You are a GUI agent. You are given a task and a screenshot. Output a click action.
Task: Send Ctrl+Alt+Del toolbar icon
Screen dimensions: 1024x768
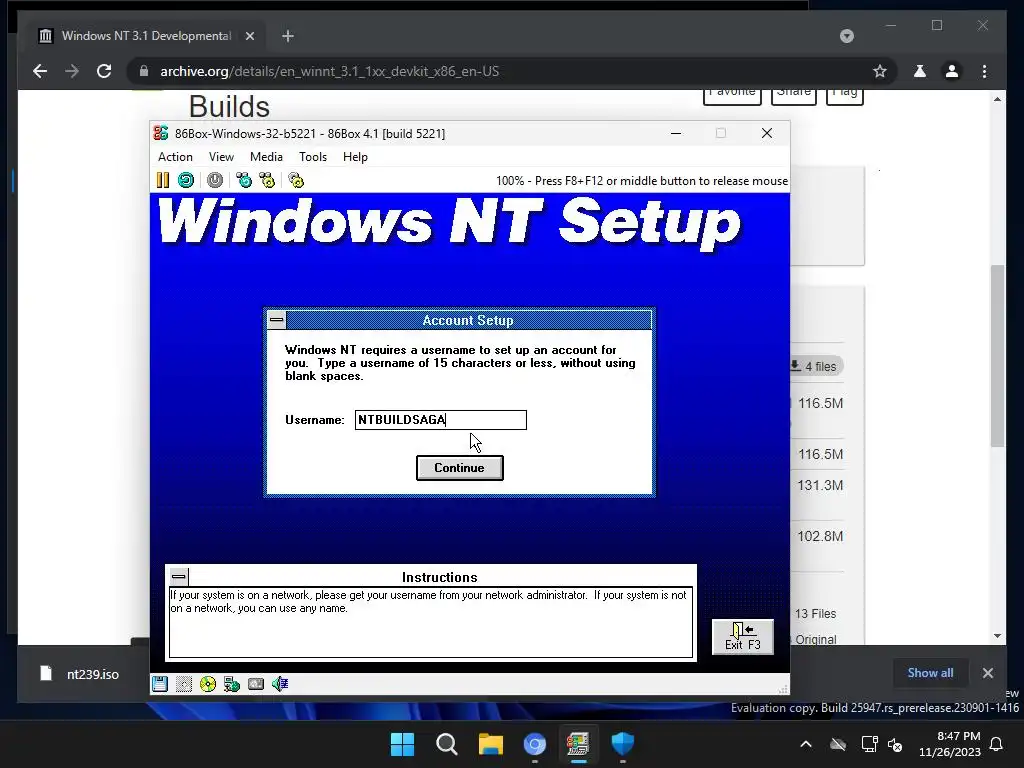pyautogui.click(x=244, y=180)
